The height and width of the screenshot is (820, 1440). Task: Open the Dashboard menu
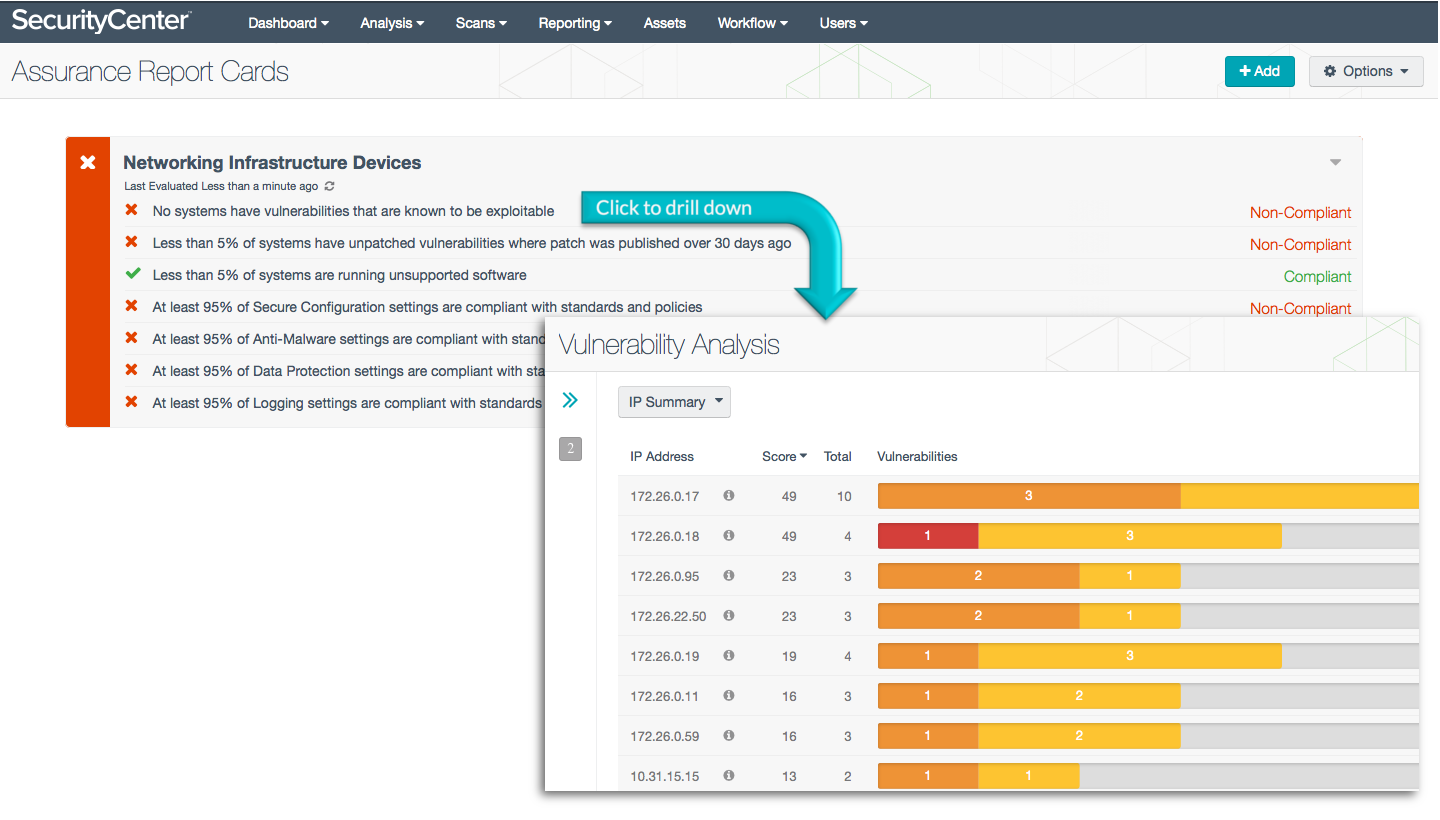(289, 23)
